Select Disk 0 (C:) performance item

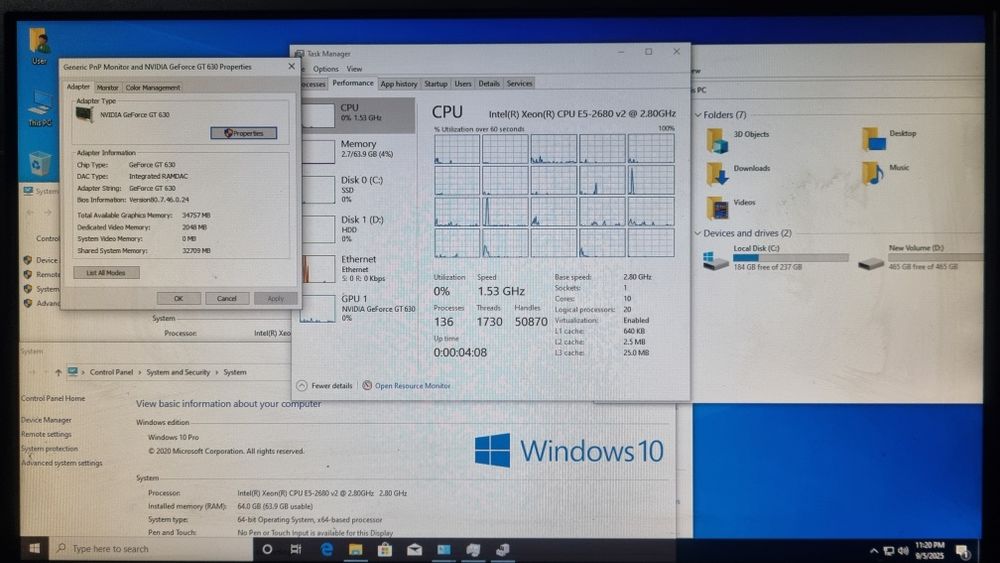tap(357, 189)
